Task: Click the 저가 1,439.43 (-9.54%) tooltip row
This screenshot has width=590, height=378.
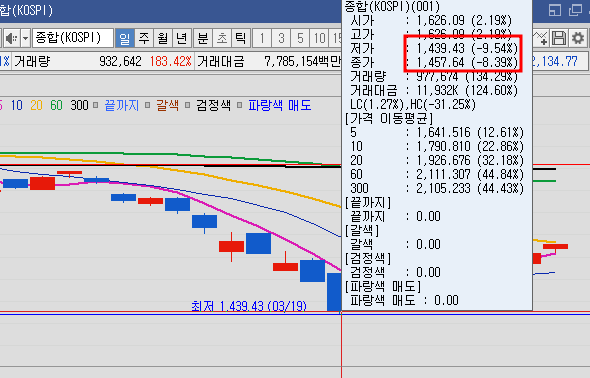Action: coord(434,48)
